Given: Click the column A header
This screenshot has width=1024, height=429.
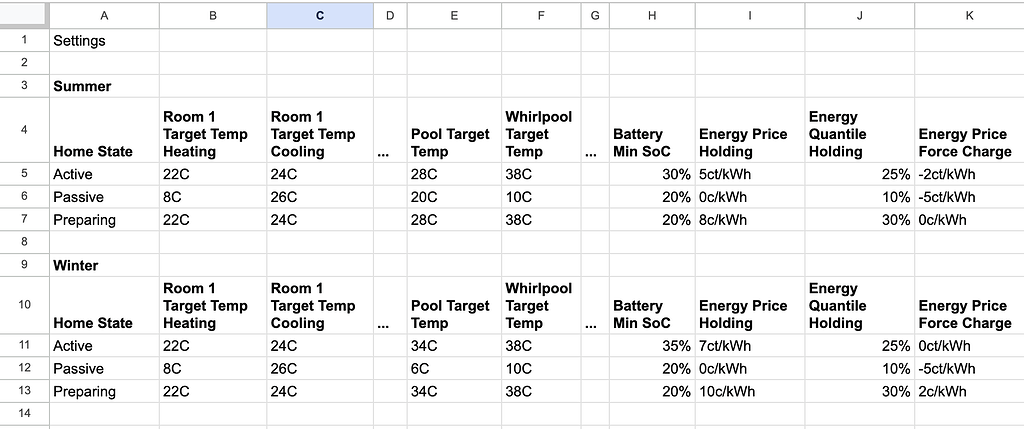Looking at the screenshot, I should (105, 15).
